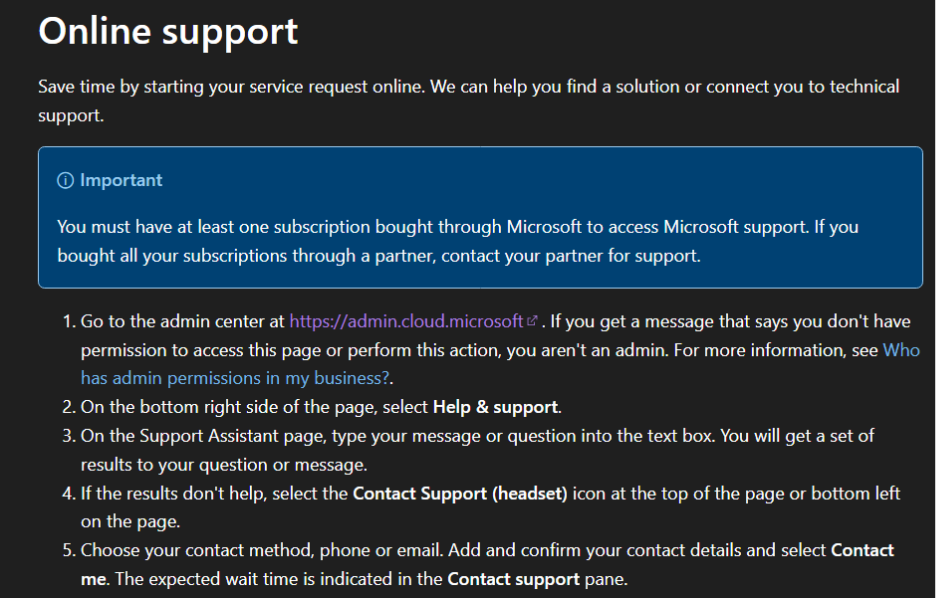Click the number 5 list marker
936x598 pixels.
click(x=69, y=550)
